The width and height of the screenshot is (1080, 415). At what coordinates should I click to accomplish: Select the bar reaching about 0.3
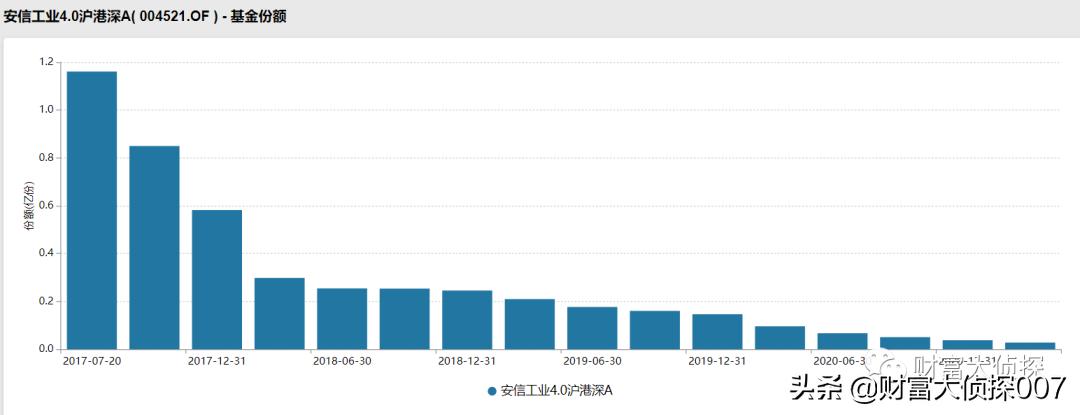(280, 313)
